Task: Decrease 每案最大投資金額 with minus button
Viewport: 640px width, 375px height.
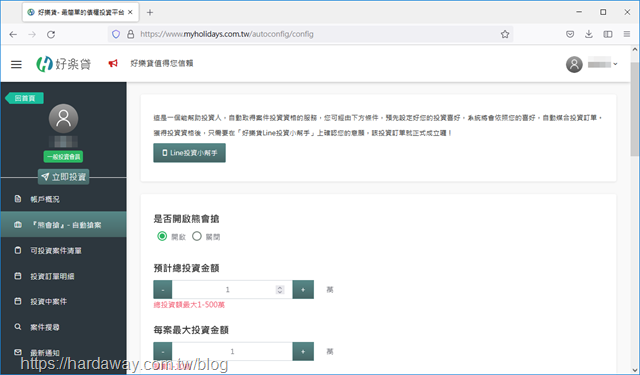Action: click(x=162, y=351)
